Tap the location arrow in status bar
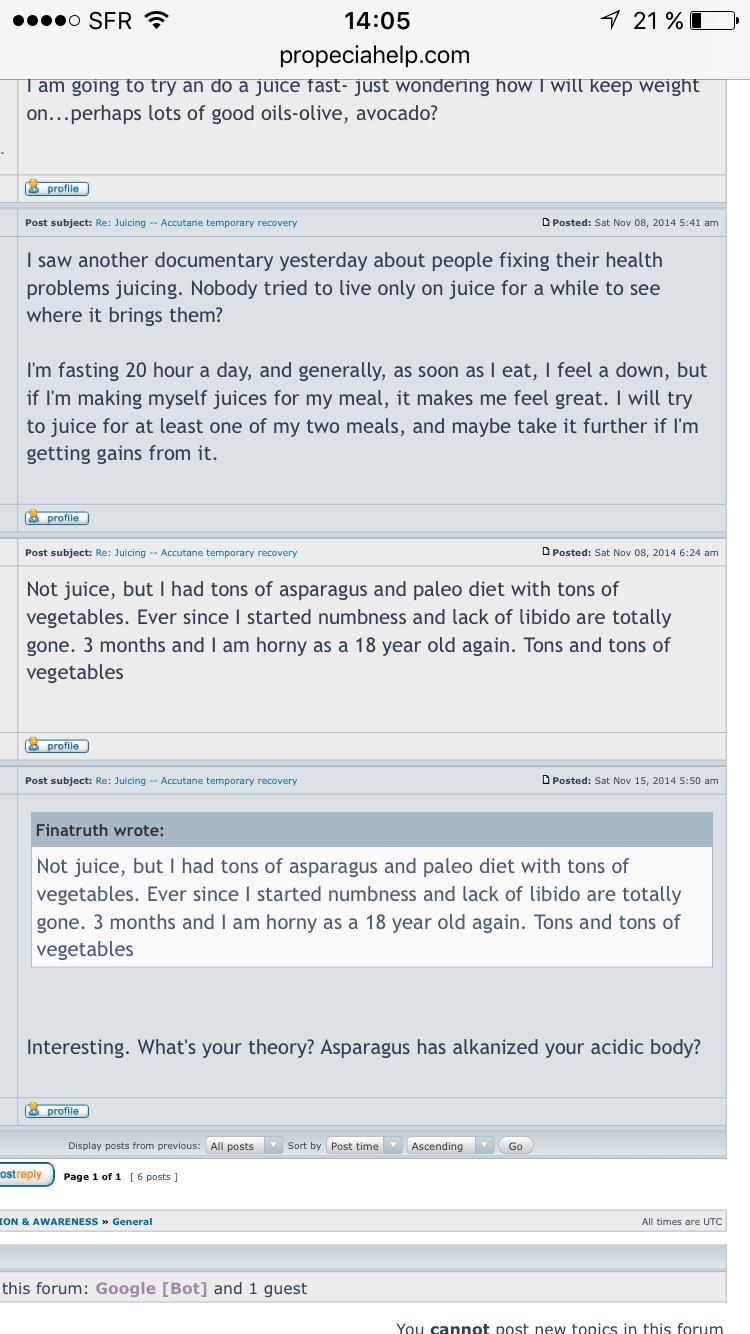This screenshot has width=750, height=1334. [x=610, y=20]
